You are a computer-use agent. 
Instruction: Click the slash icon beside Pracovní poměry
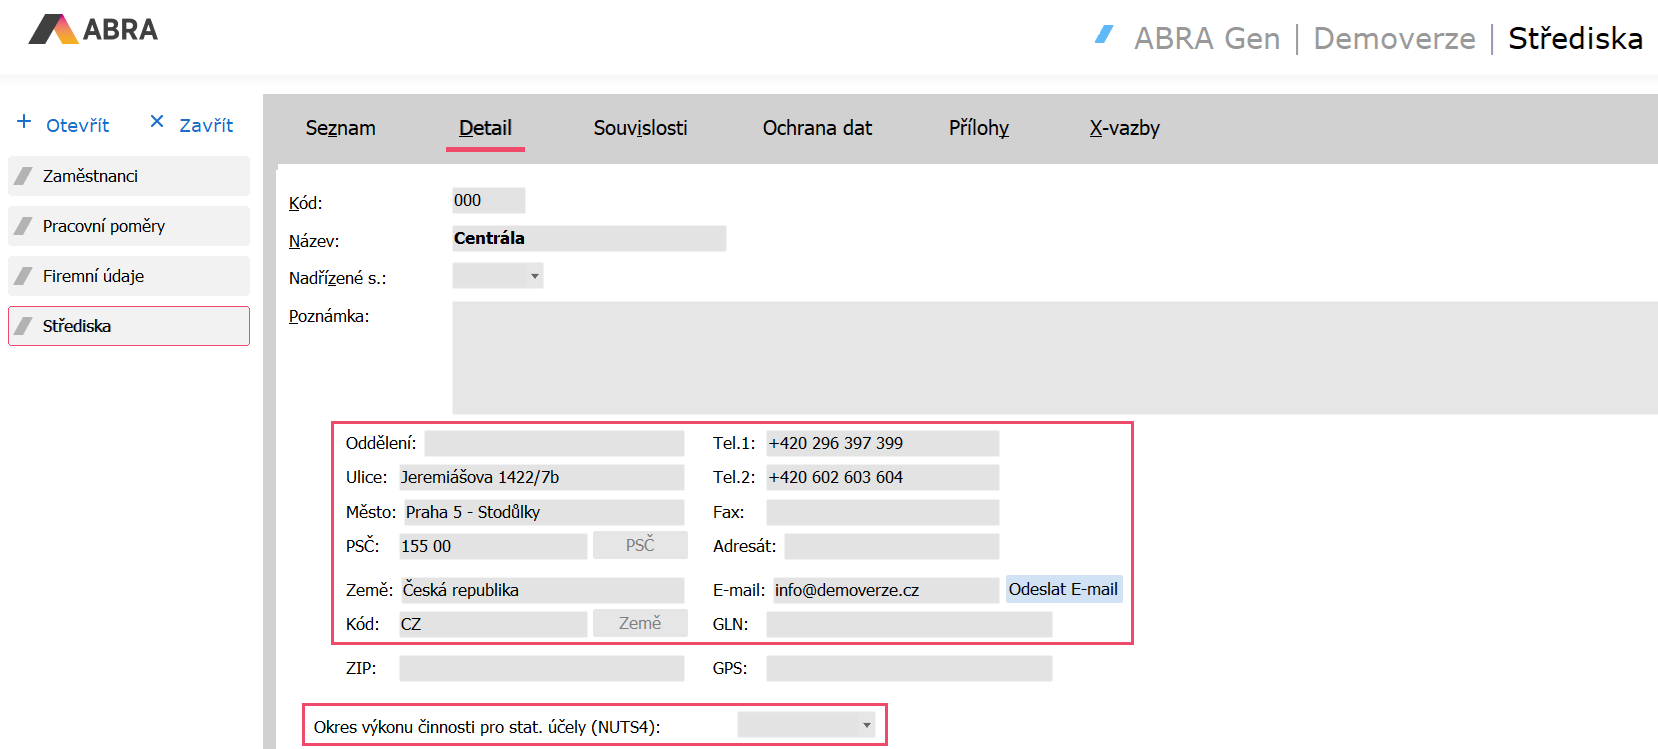coord(24,226)
